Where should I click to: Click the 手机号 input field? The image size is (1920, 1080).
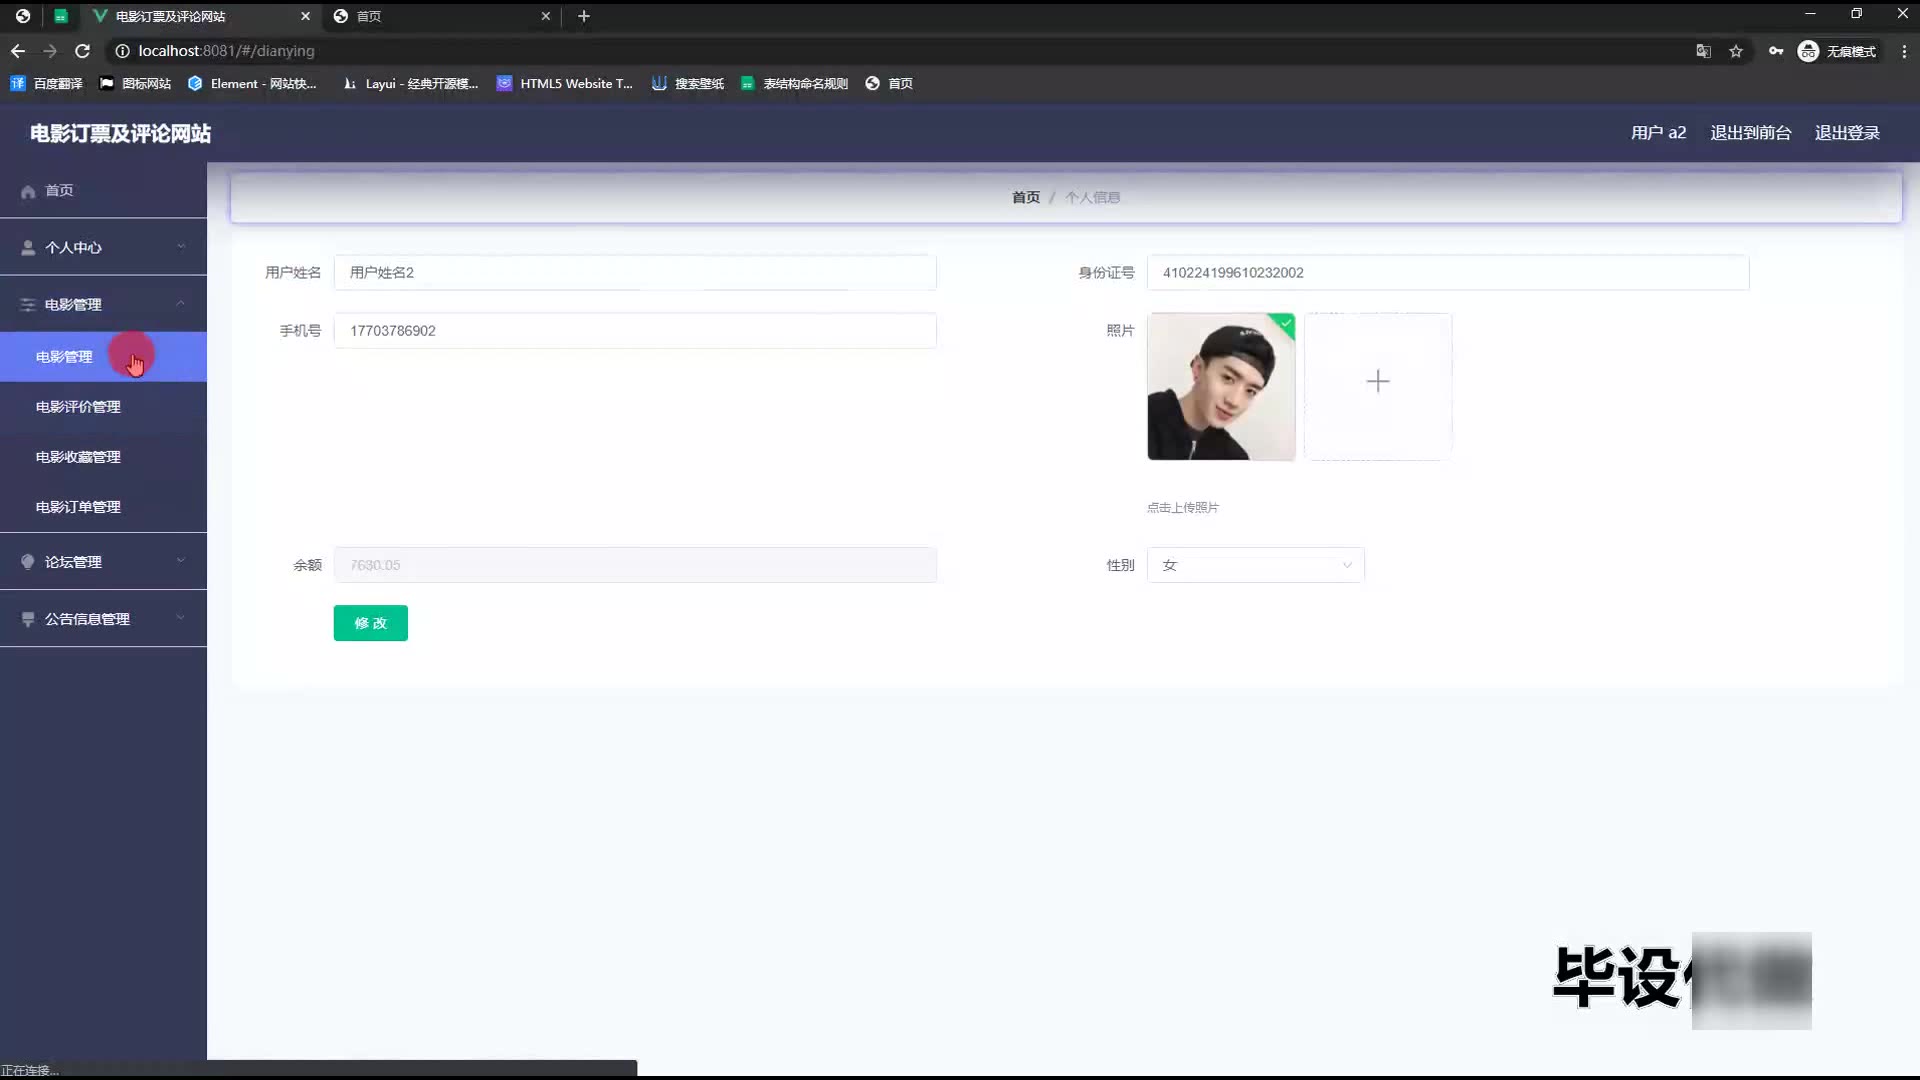click(x=635, y=331)
